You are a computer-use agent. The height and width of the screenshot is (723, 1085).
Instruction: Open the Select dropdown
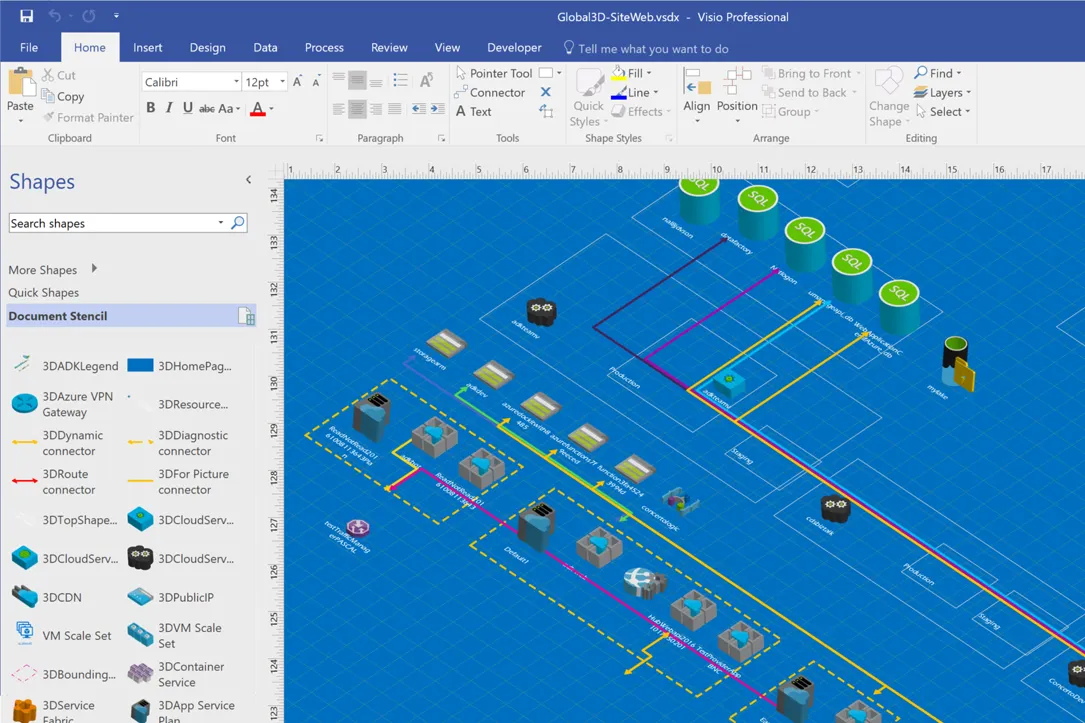942,111
